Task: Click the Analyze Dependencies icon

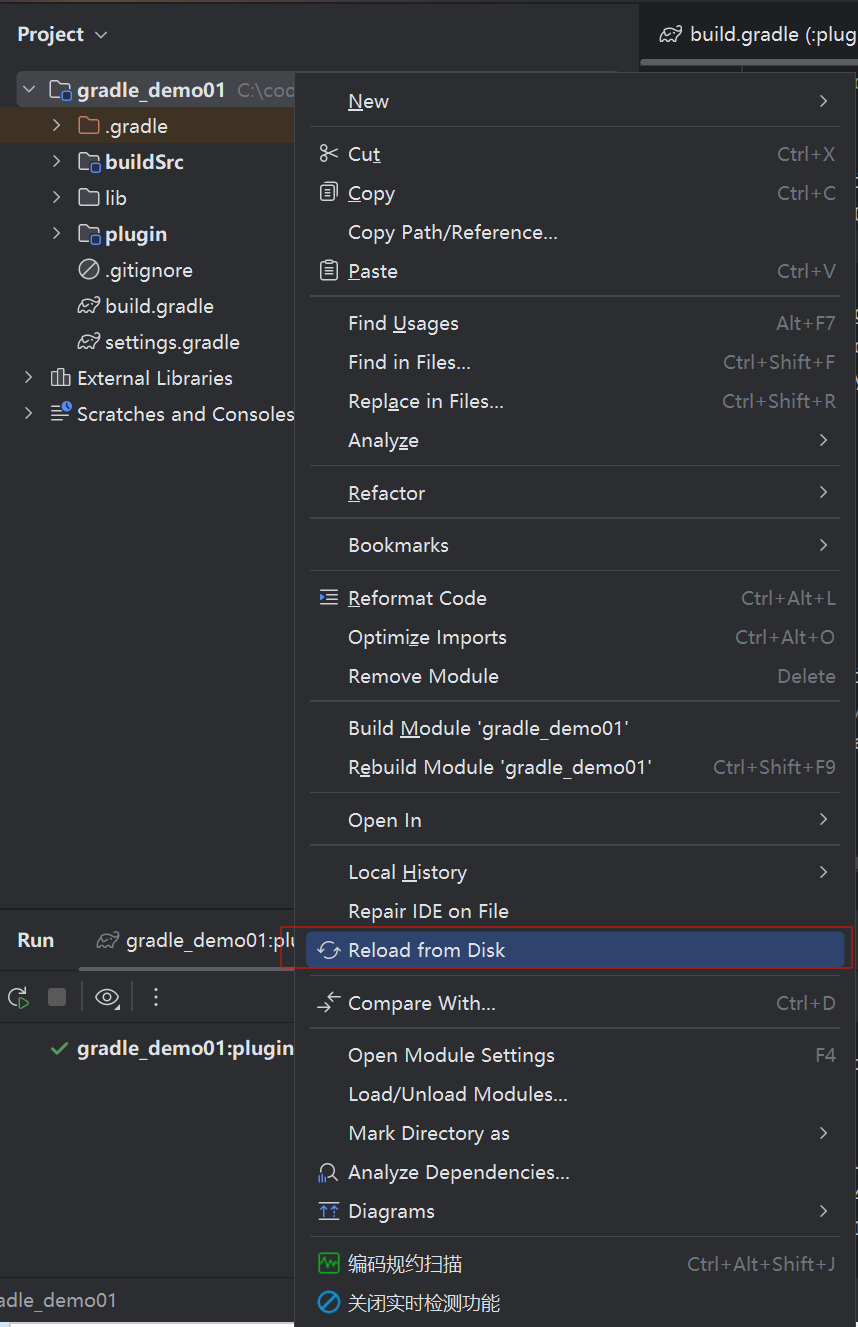Action: (328, 1172)
